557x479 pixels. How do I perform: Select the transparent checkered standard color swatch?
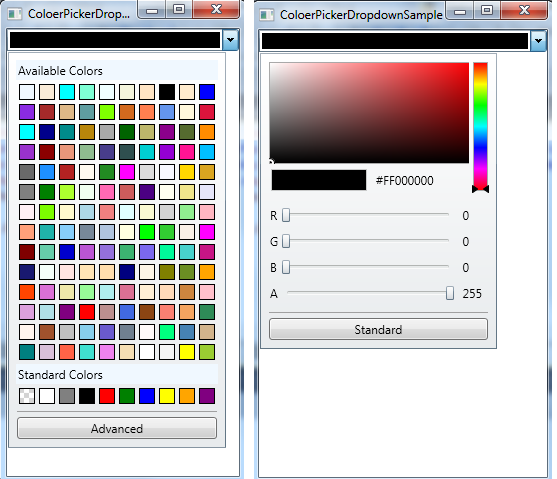(27, 396)
